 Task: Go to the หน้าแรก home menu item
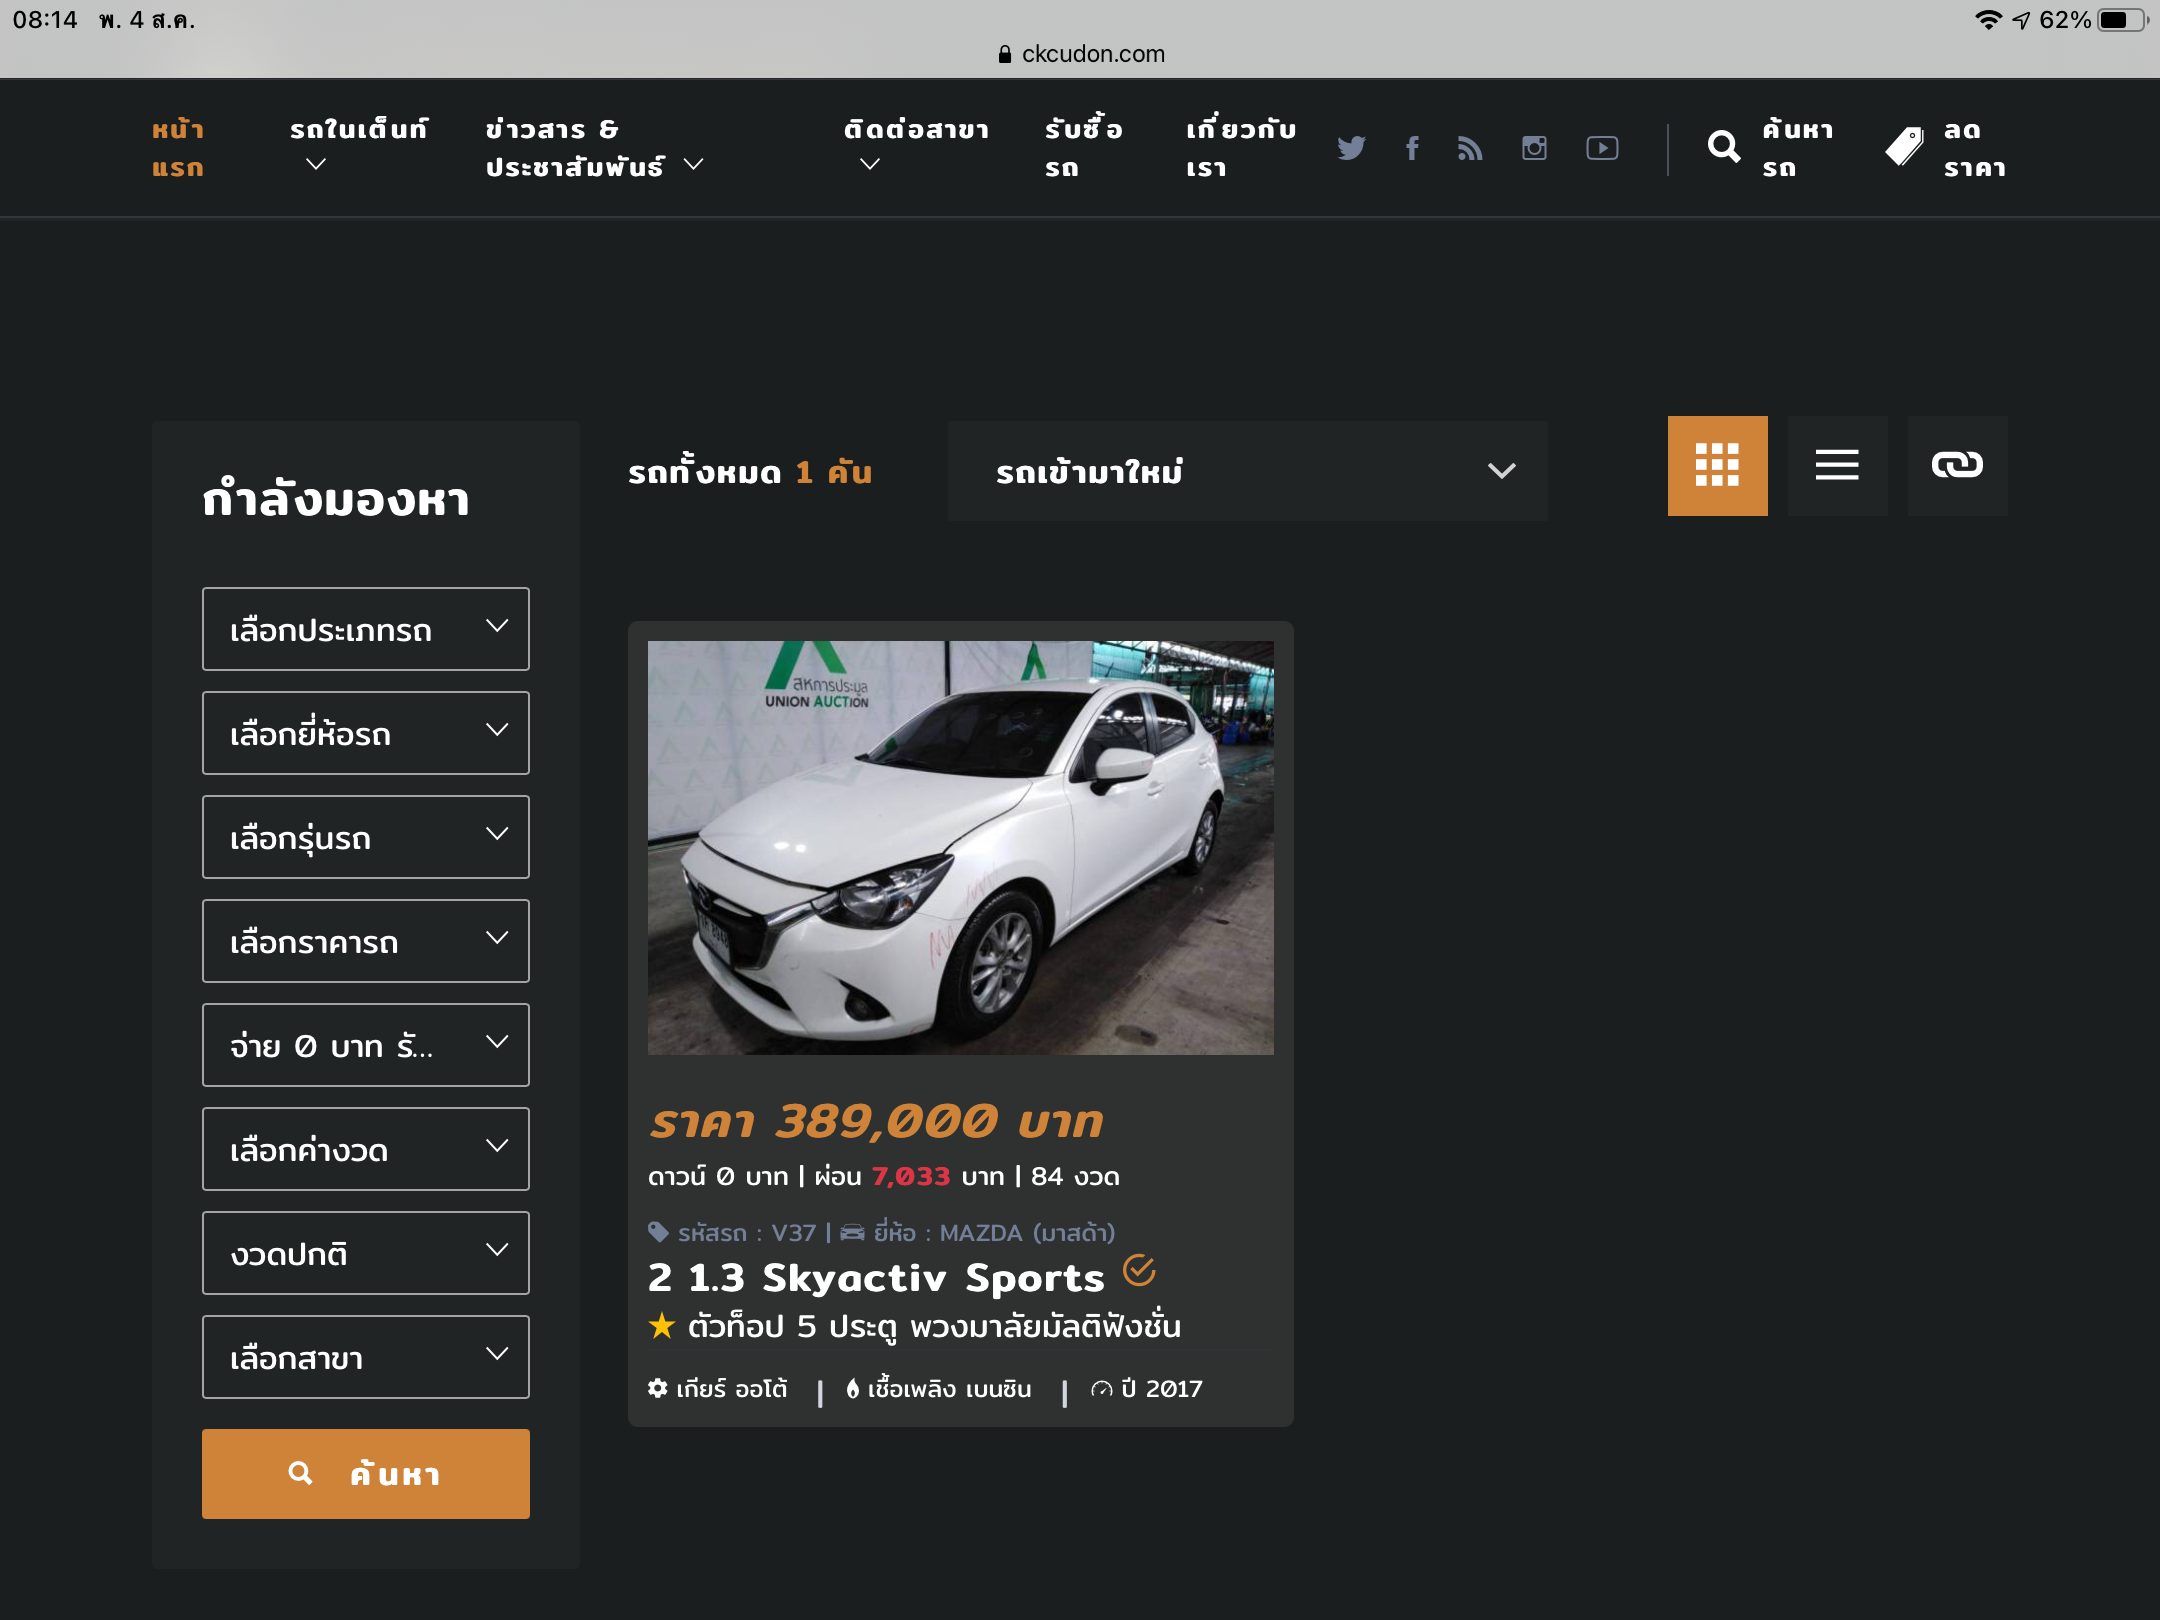[178, 148]
